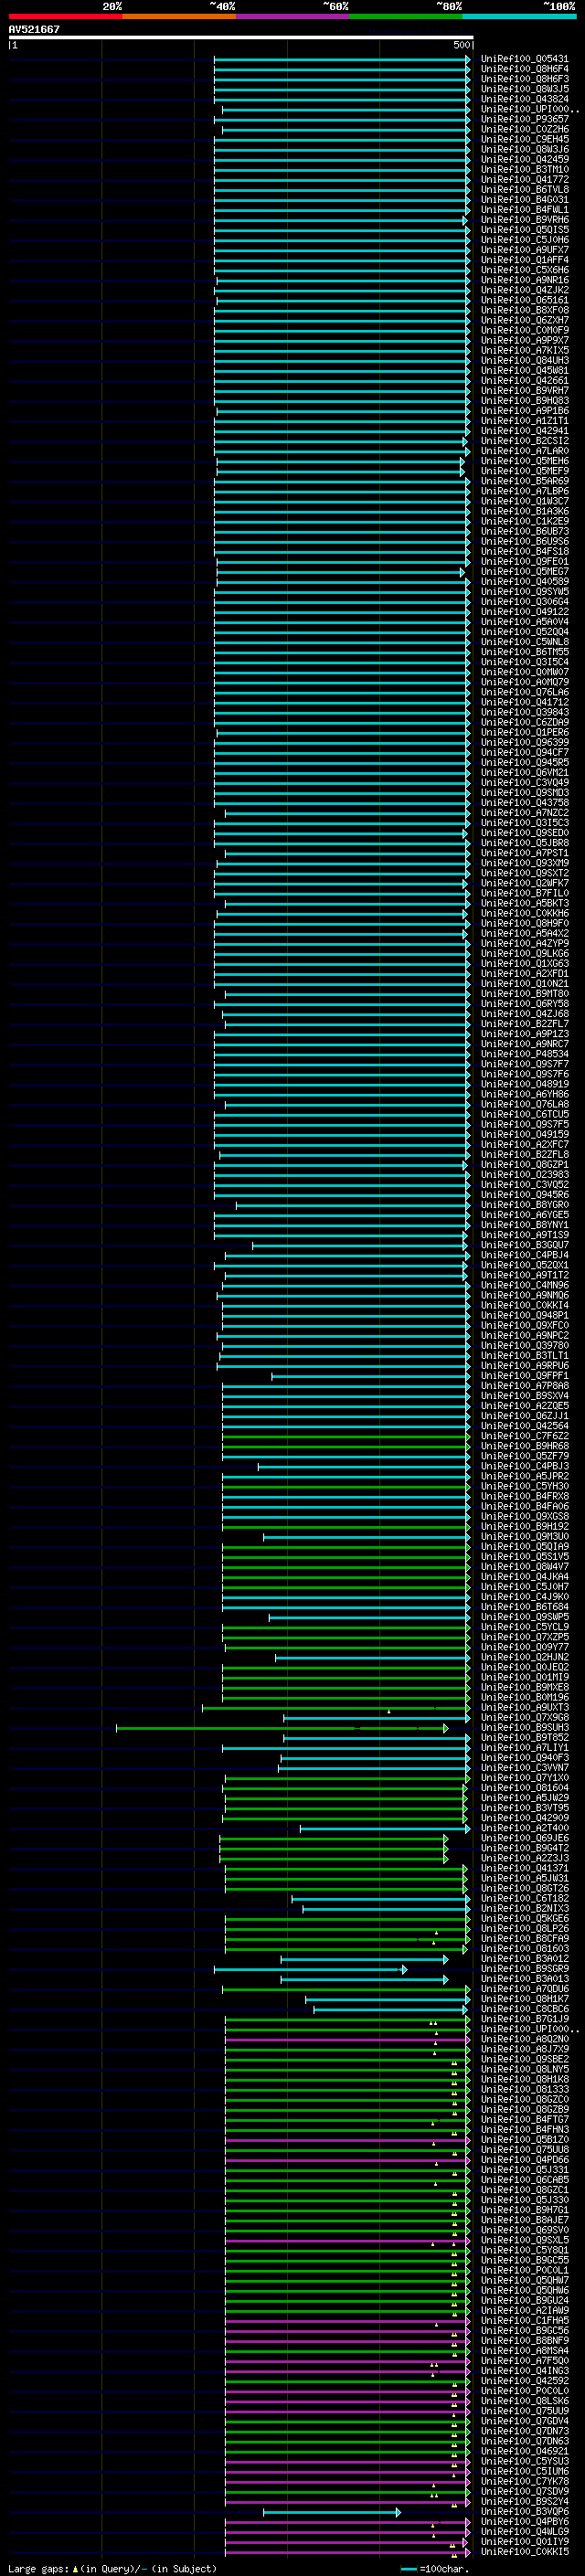Click hit label UniRef100_O46921
Screen dimensions: 585x2576
(524, 2452)
